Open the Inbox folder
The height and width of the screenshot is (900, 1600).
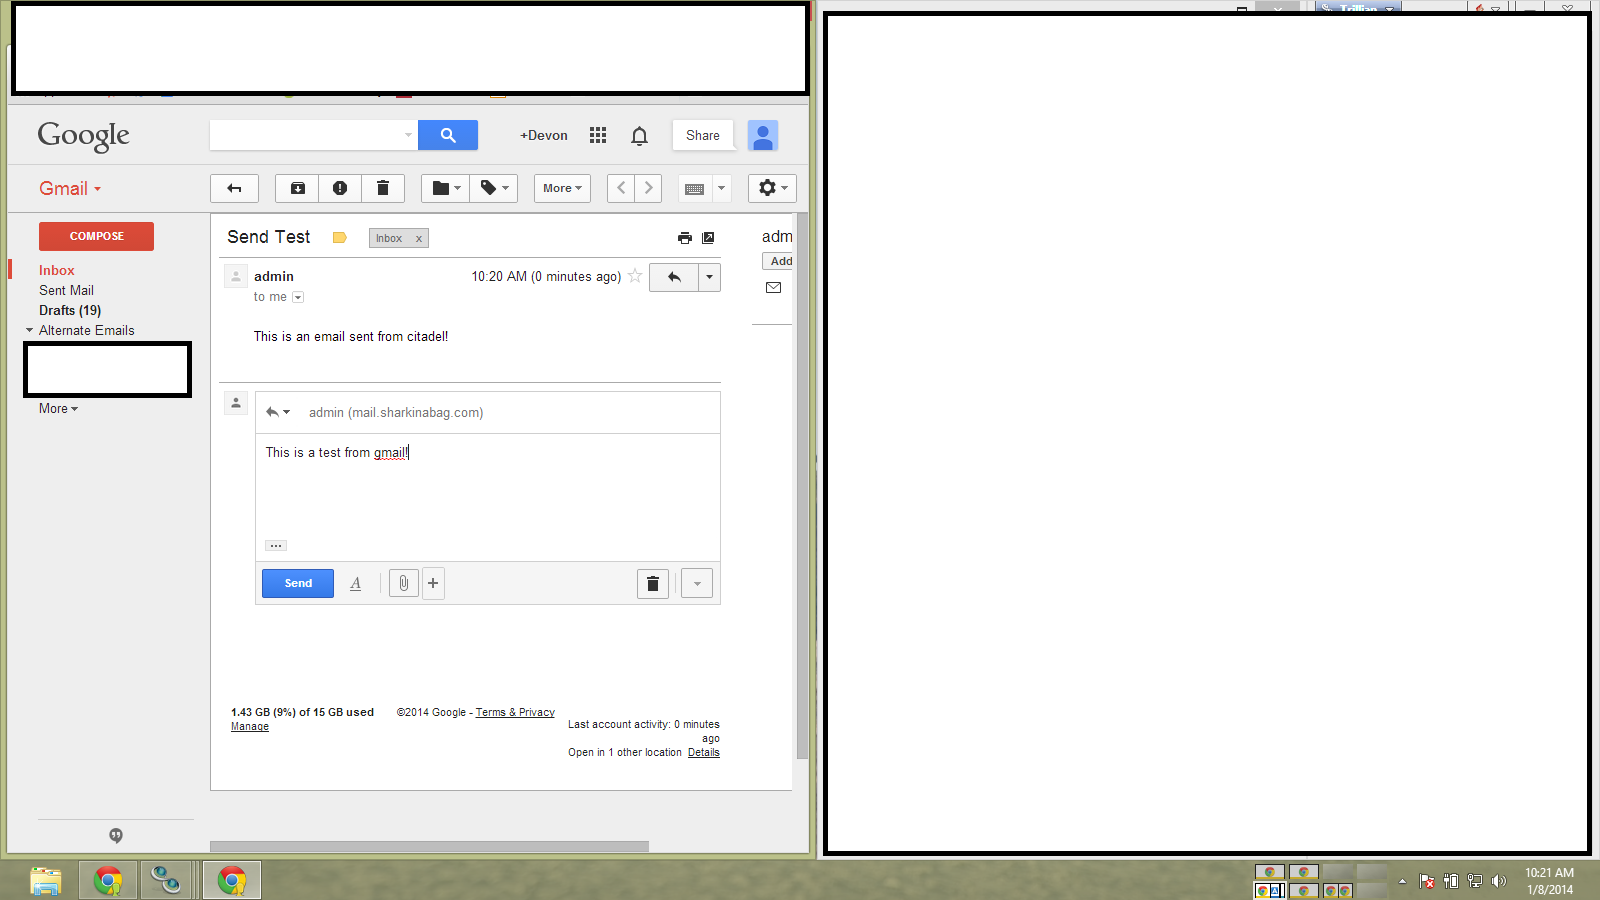point(57,270)
